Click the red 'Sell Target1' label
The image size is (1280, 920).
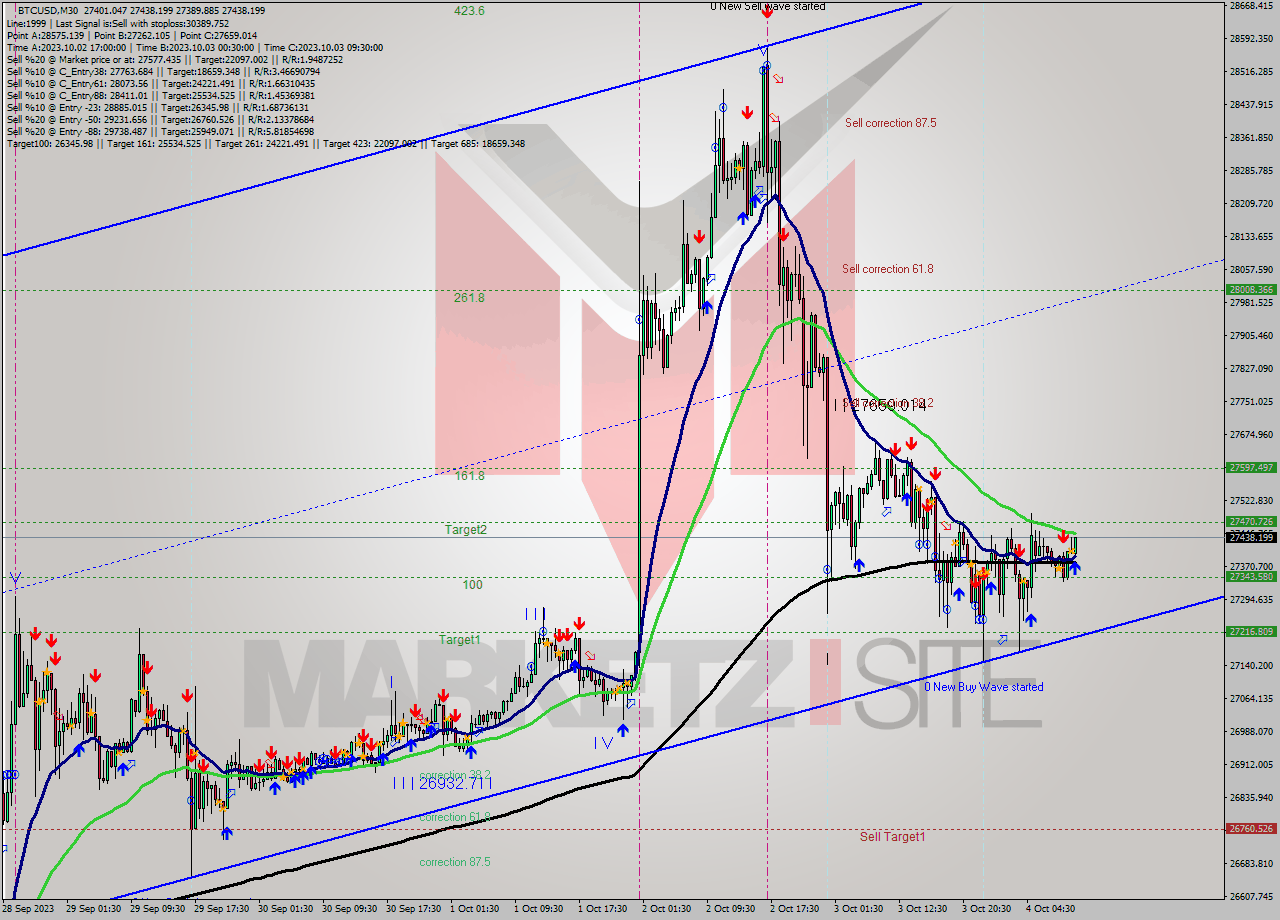[892, 836]
